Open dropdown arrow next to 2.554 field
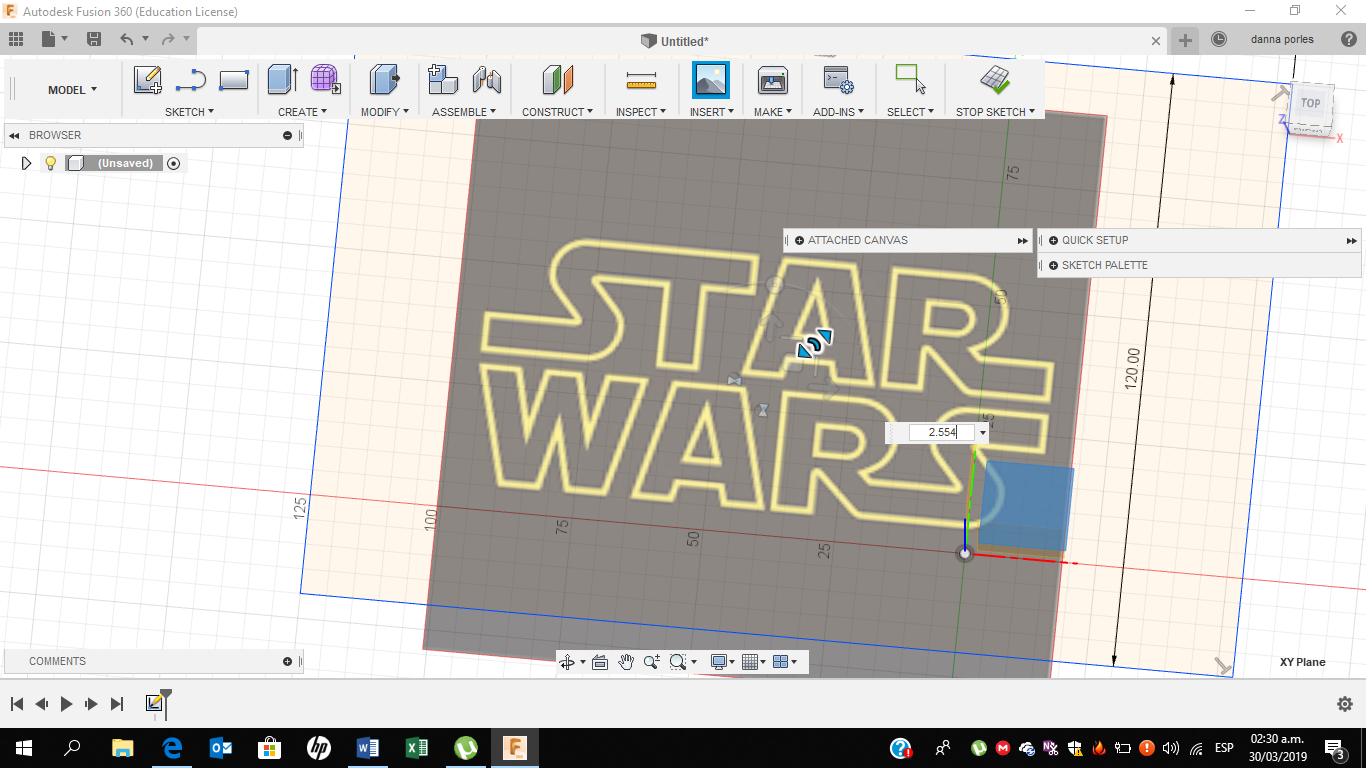The image size is (1366, 768). click(983, 433)
